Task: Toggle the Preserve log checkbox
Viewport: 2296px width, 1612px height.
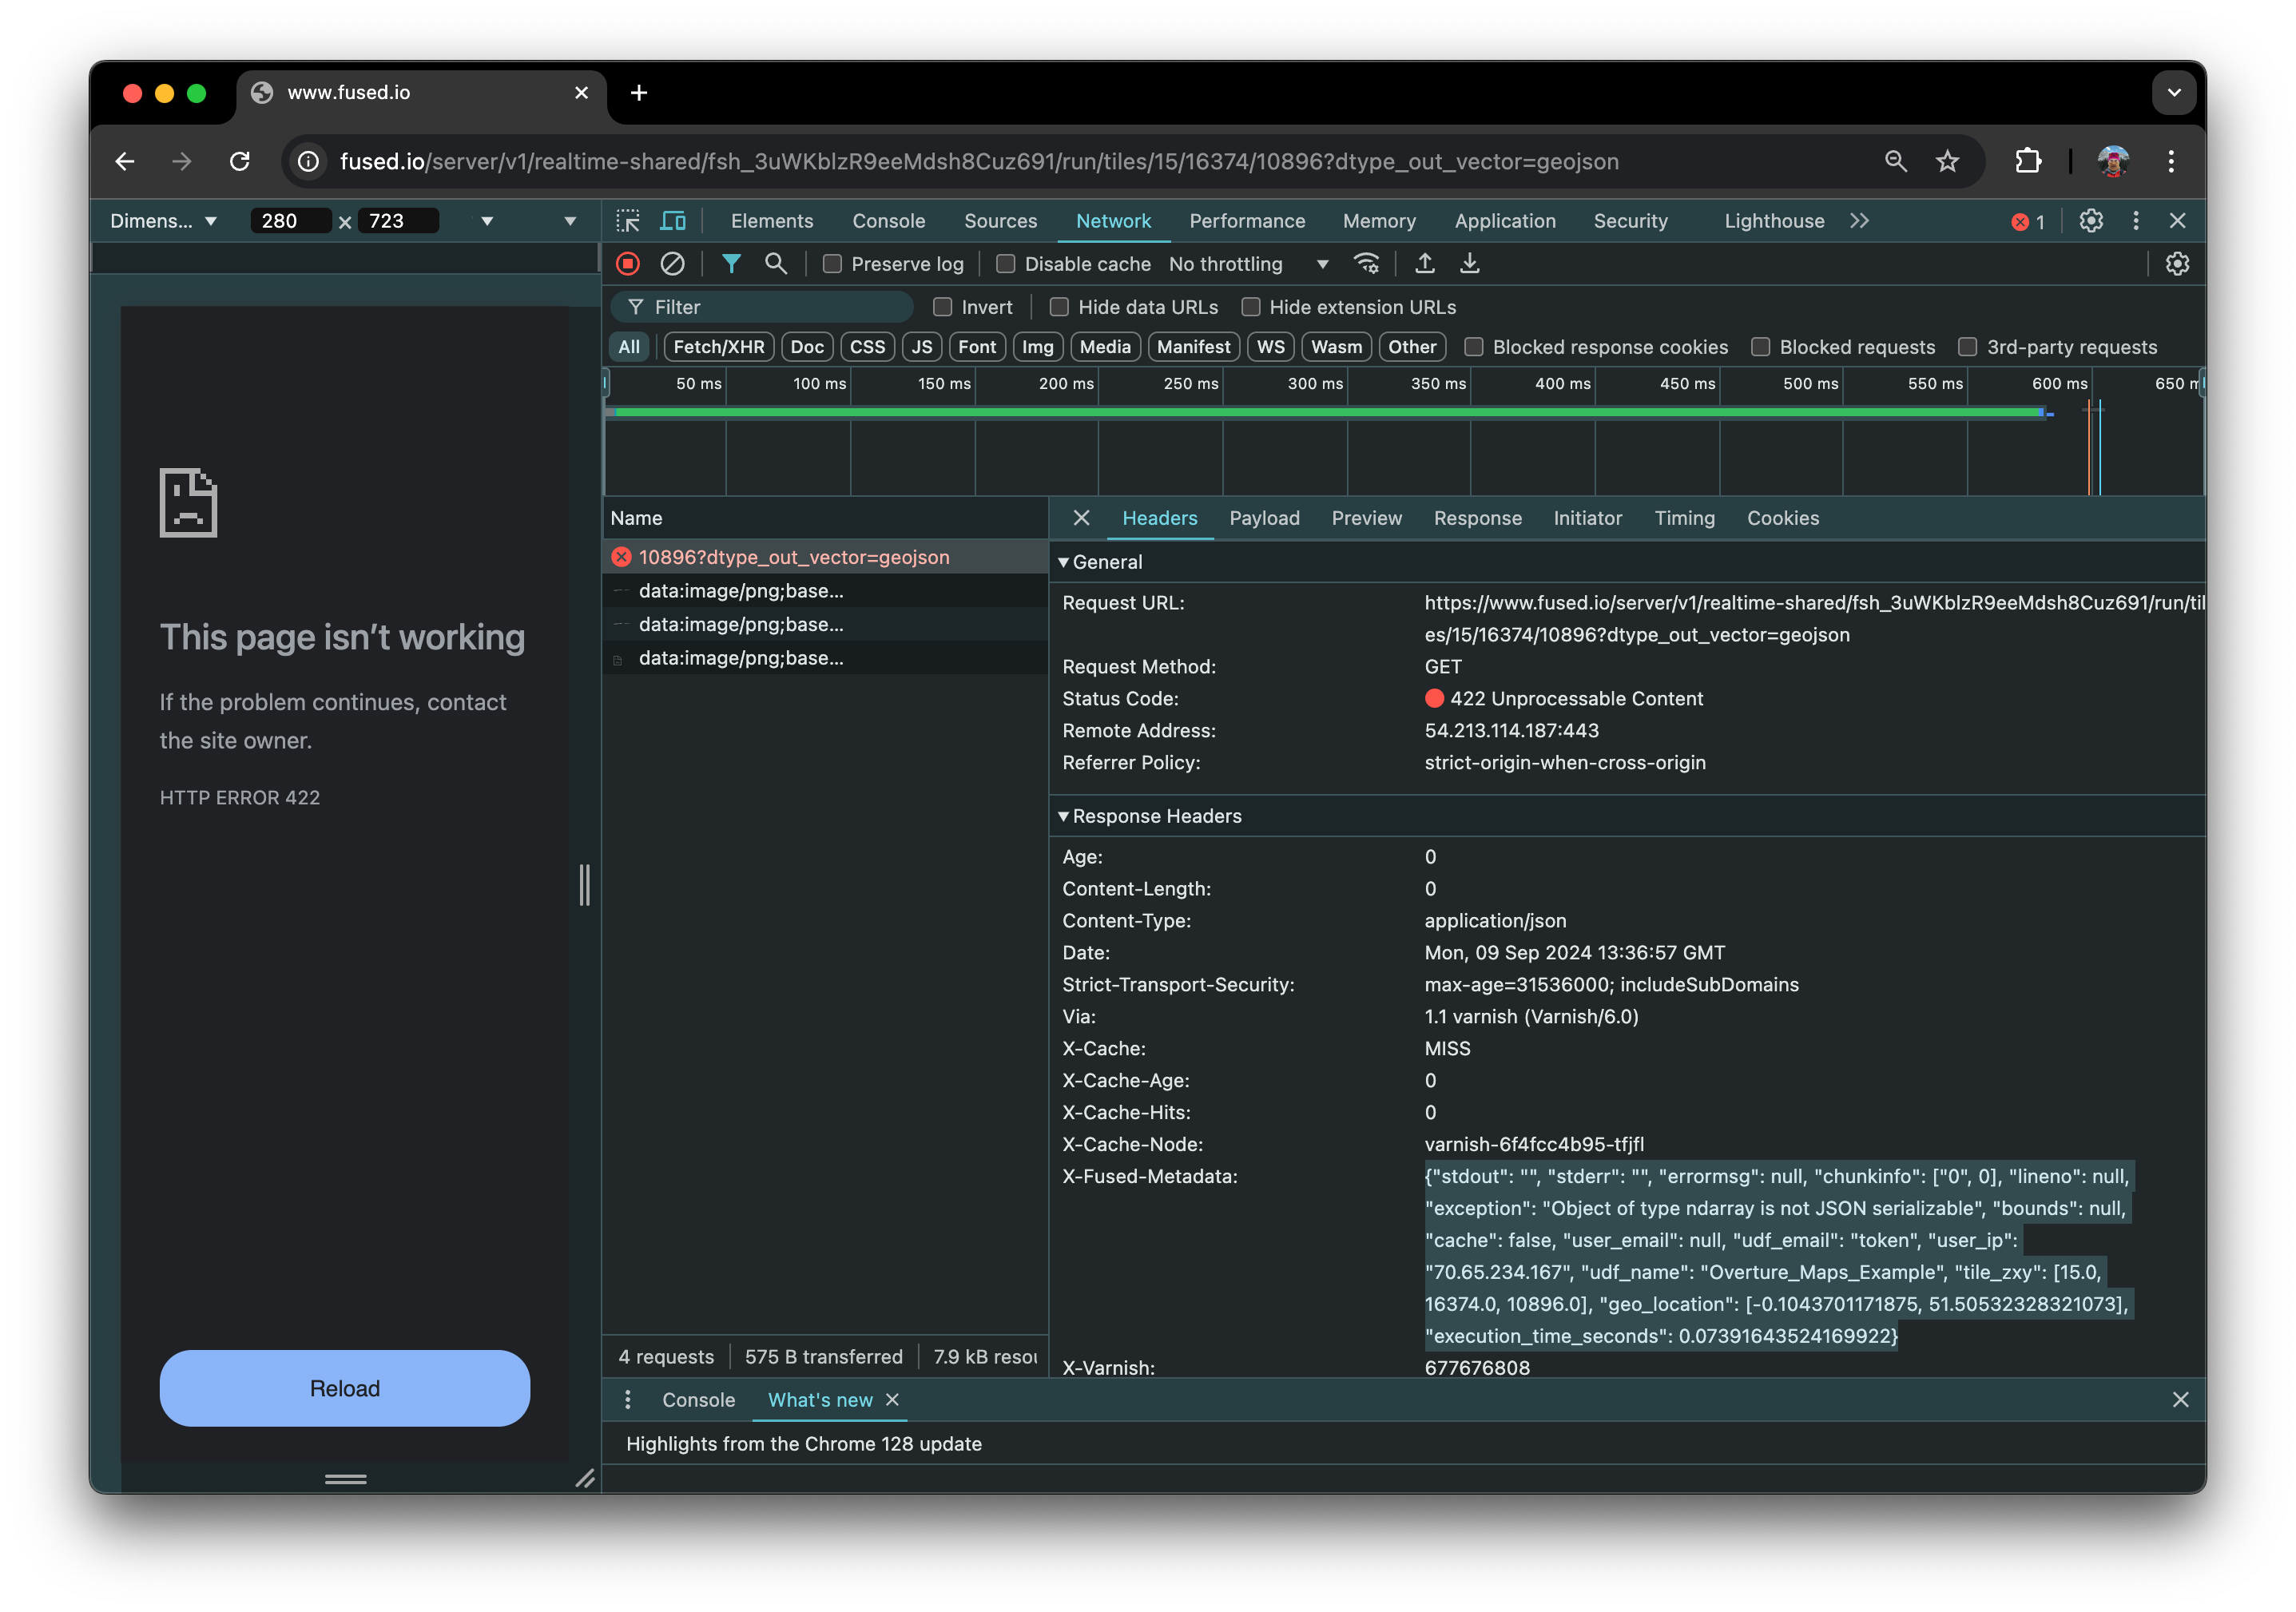Action: [834, 264]
